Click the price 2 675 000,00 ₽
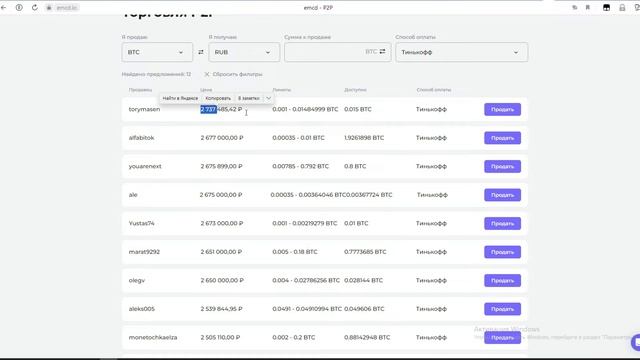Screen dimensions: 640x360 tap(221, 195)
